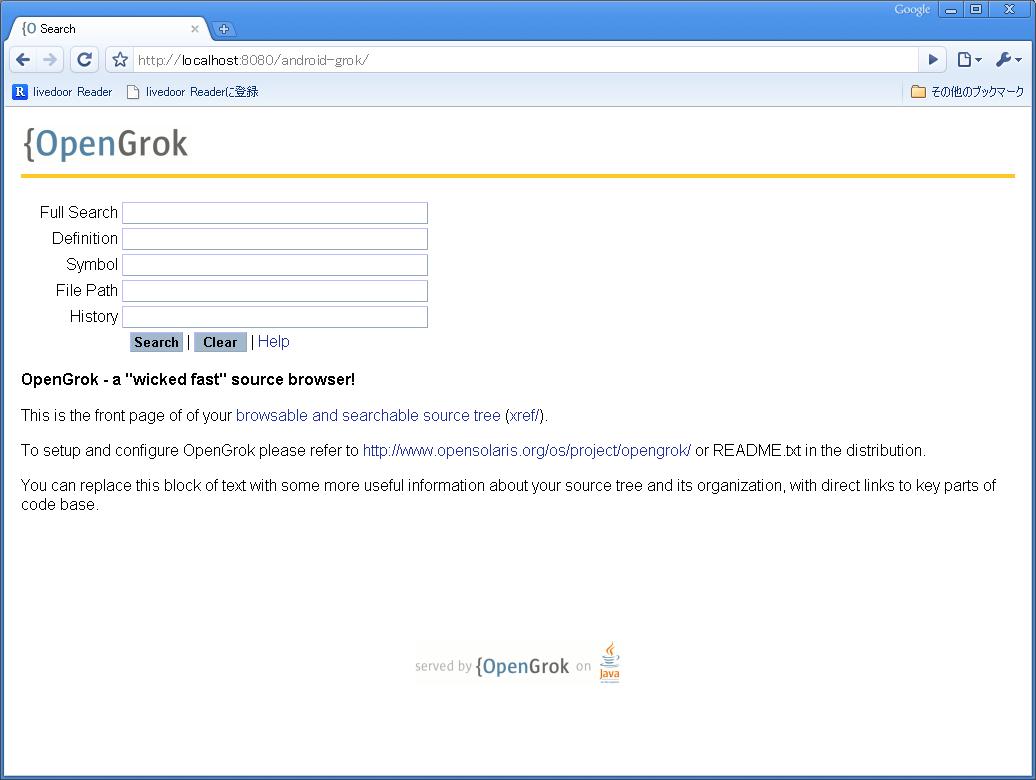Focus the URL address bar
The height and width of the screenshot is (780, 1036).
point(525,60)
